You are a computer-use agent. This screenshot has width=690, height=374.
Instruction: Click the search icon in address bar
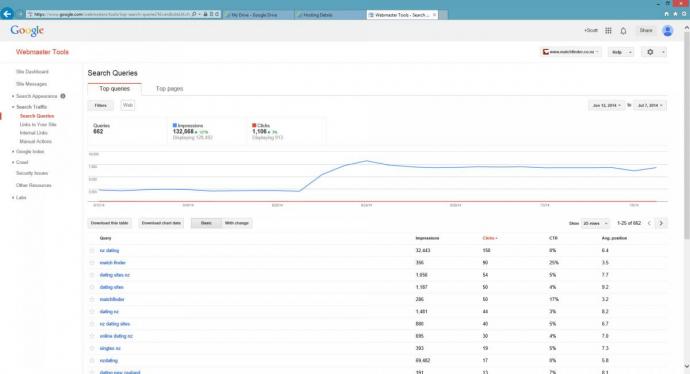[194, 15]
